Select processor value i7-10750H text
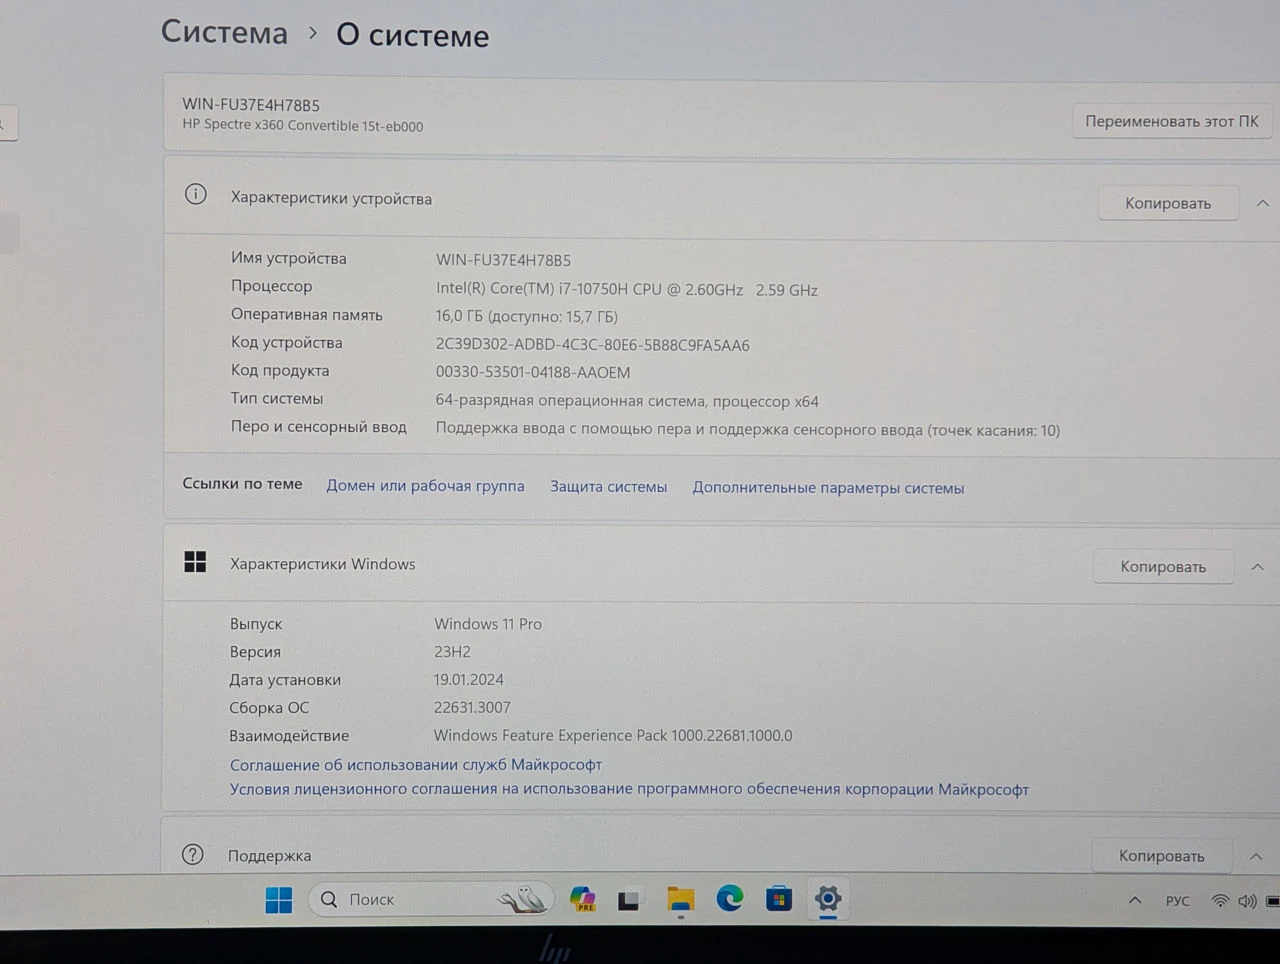The height and width of the screenshot is (964, 1280). click(627, 290)
